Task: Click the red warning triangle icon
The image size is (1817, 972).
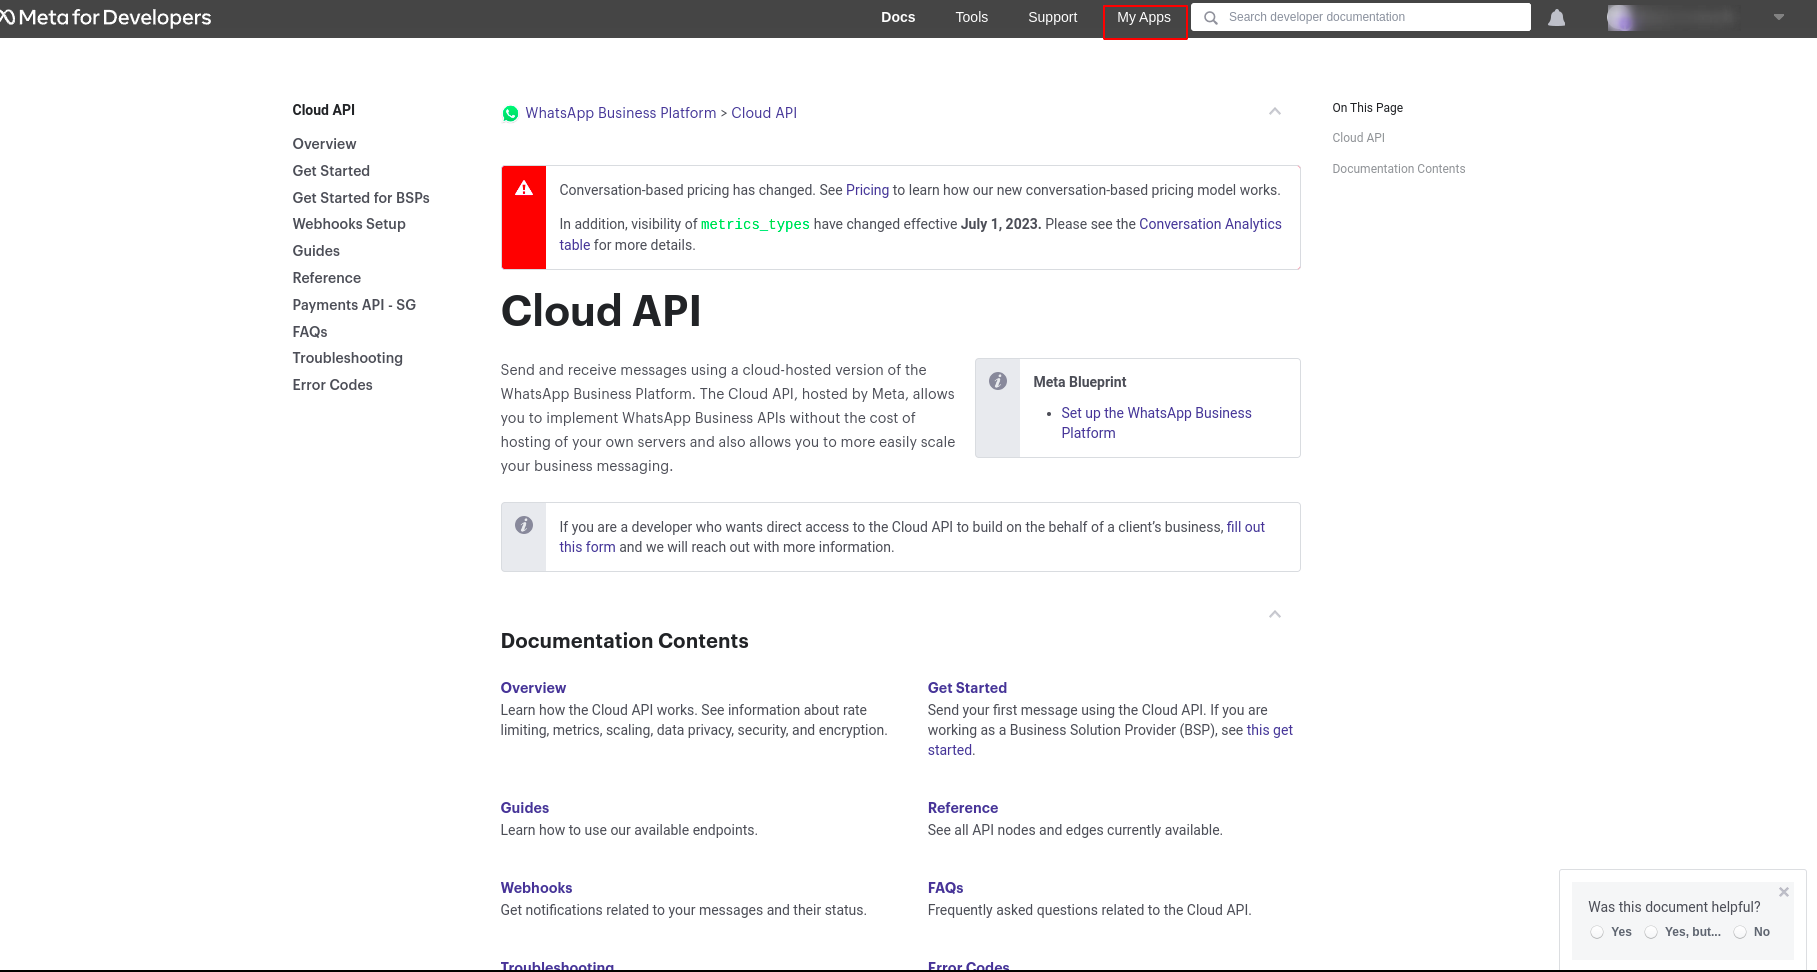Action: pyautogui.click(x=524, y=188)
